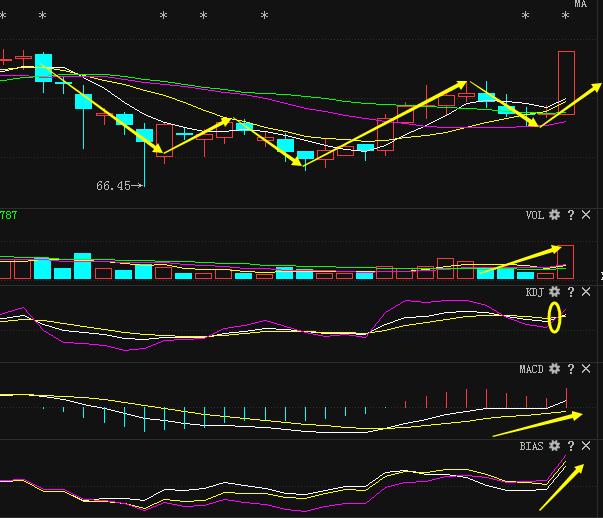Show help for the BIAS indicator
Screen dimensions: 603x518
pos(571,446)
